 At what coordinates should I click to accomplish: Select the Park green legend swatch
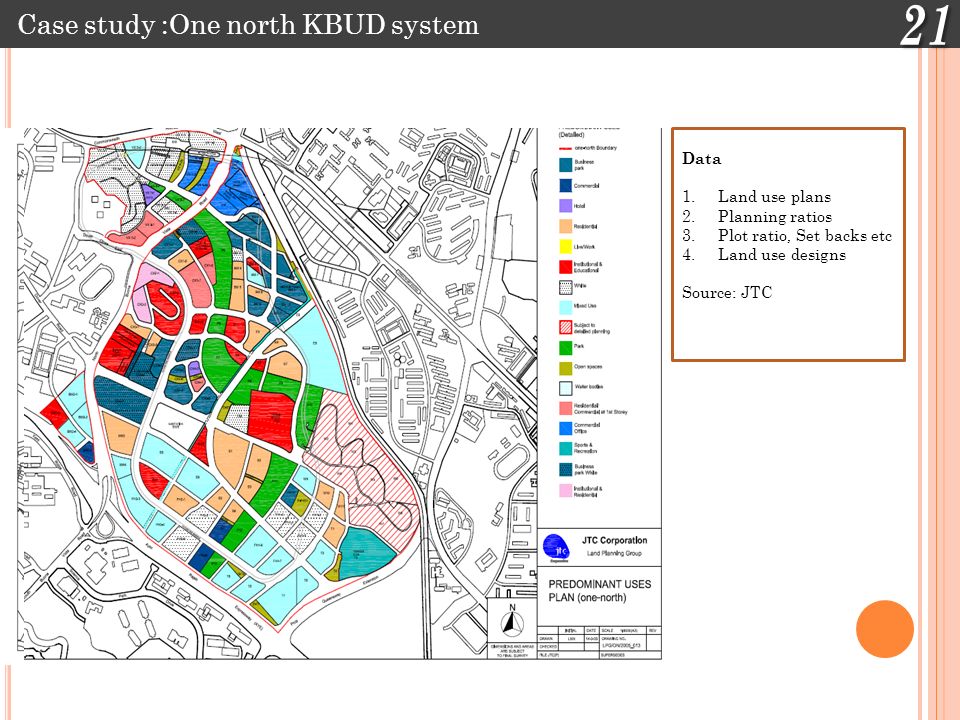coord(565,347)
